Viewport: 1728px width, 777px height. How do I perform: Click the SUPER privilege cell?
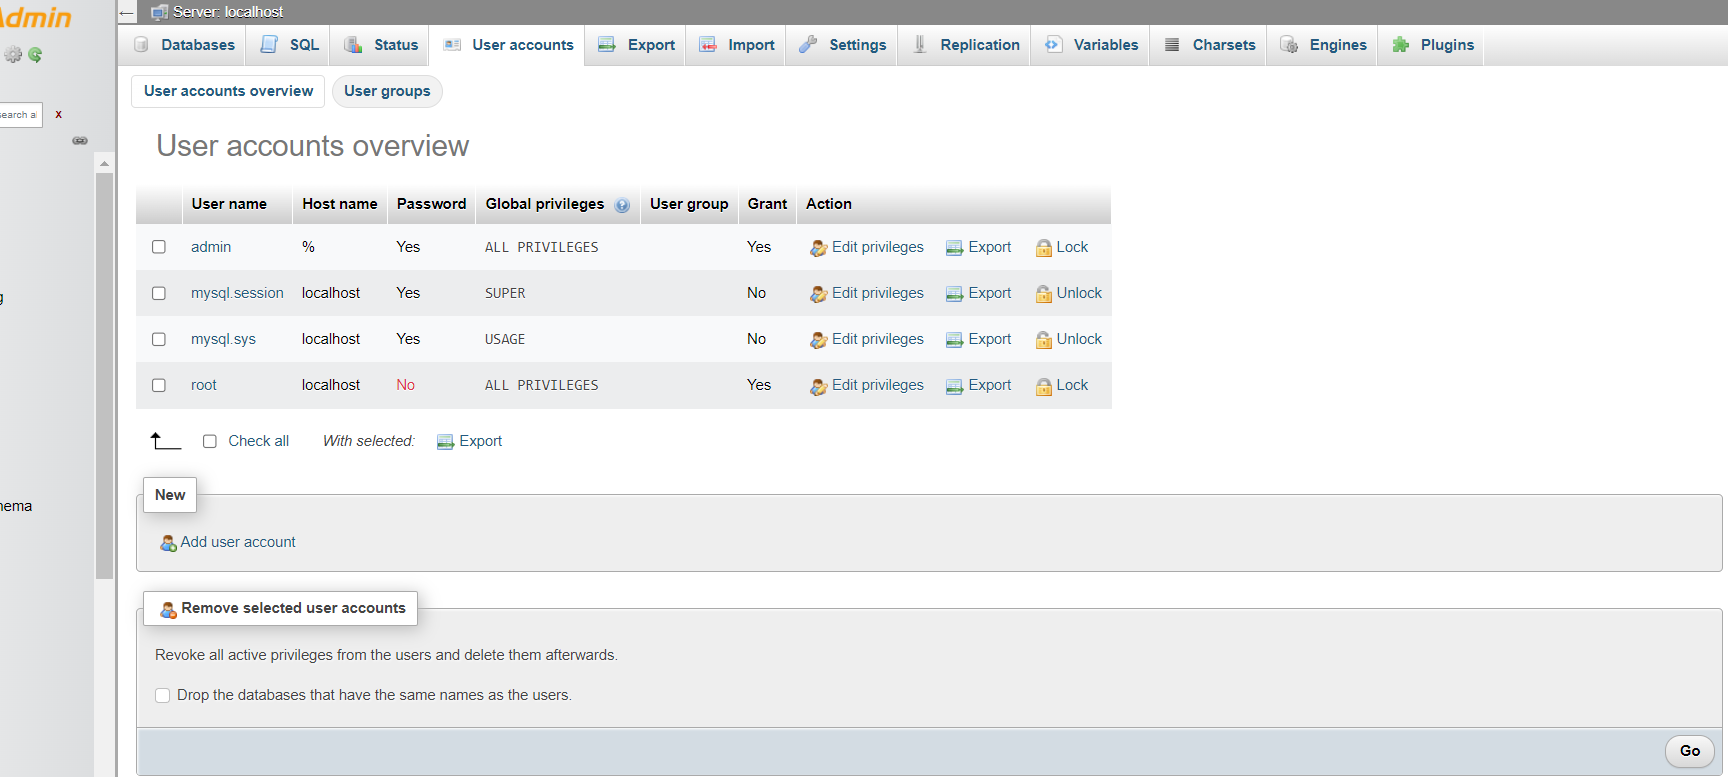click(505, 293)
